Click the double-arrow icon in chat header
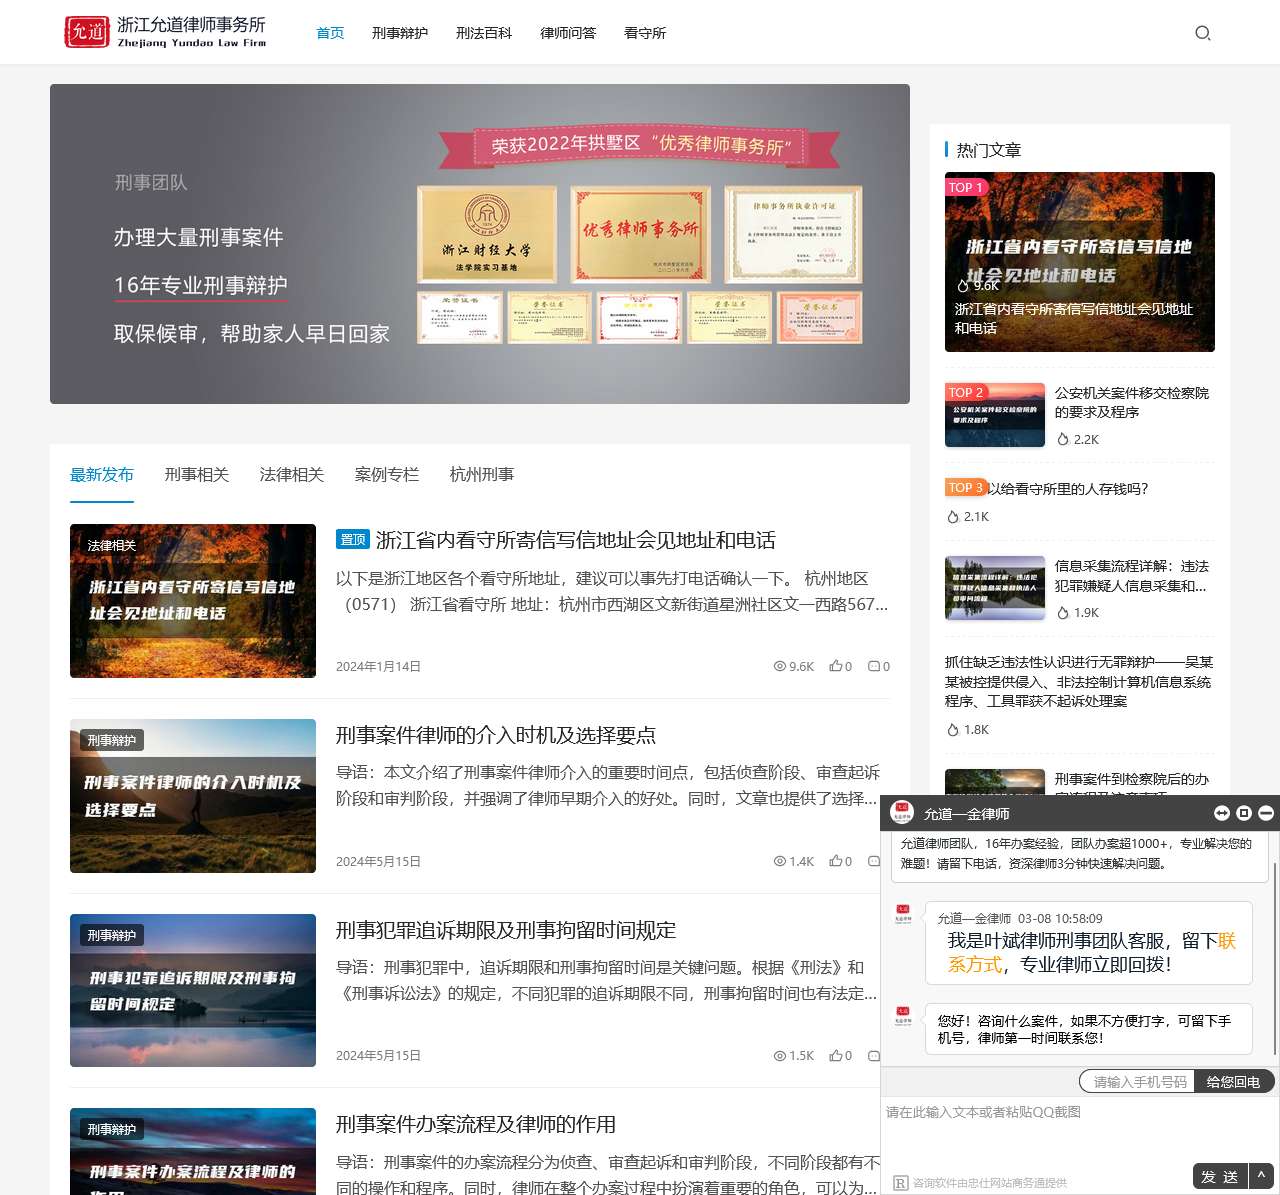This screenshot has height=1195, width=1280. 1221,813
